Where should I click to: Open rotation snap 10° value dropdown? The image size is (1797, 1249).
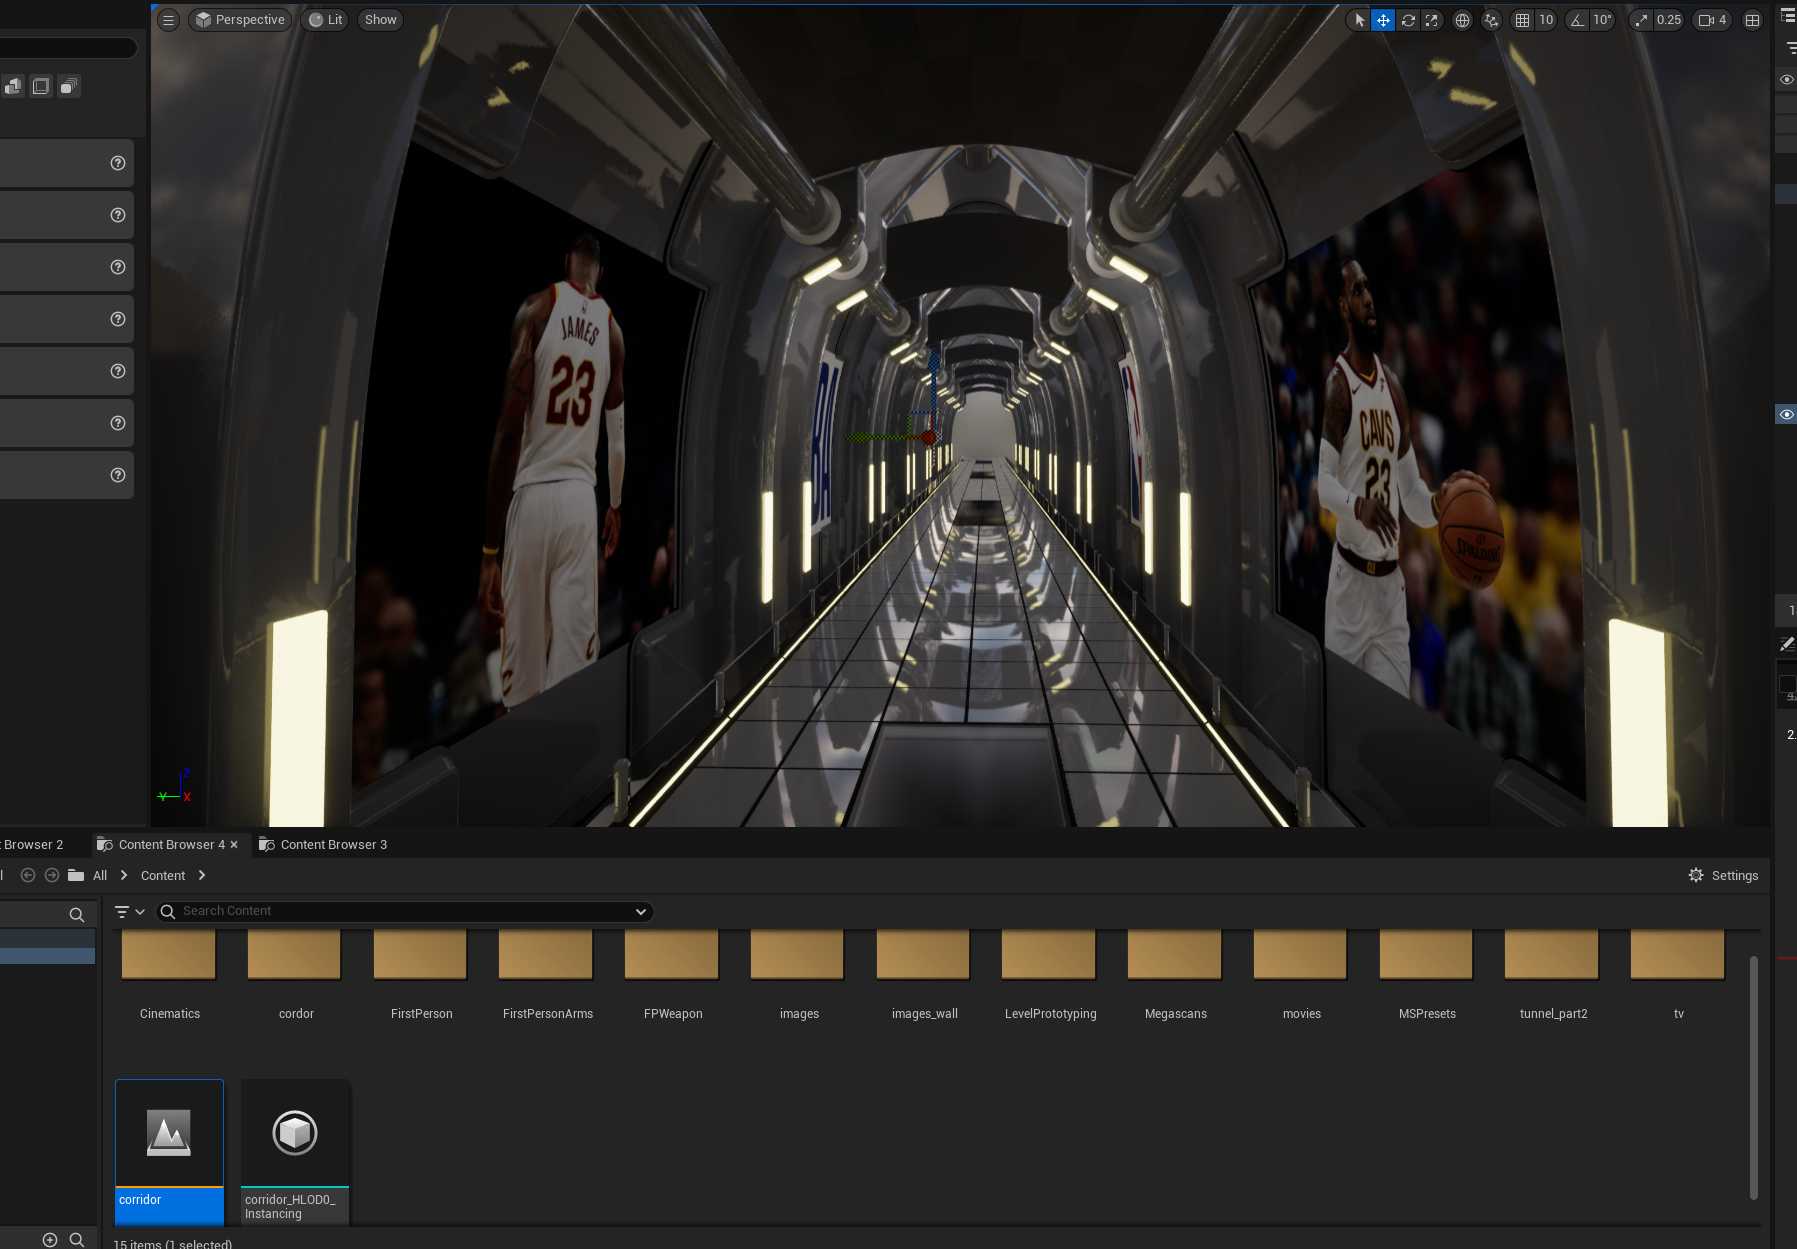(1603, 20)
